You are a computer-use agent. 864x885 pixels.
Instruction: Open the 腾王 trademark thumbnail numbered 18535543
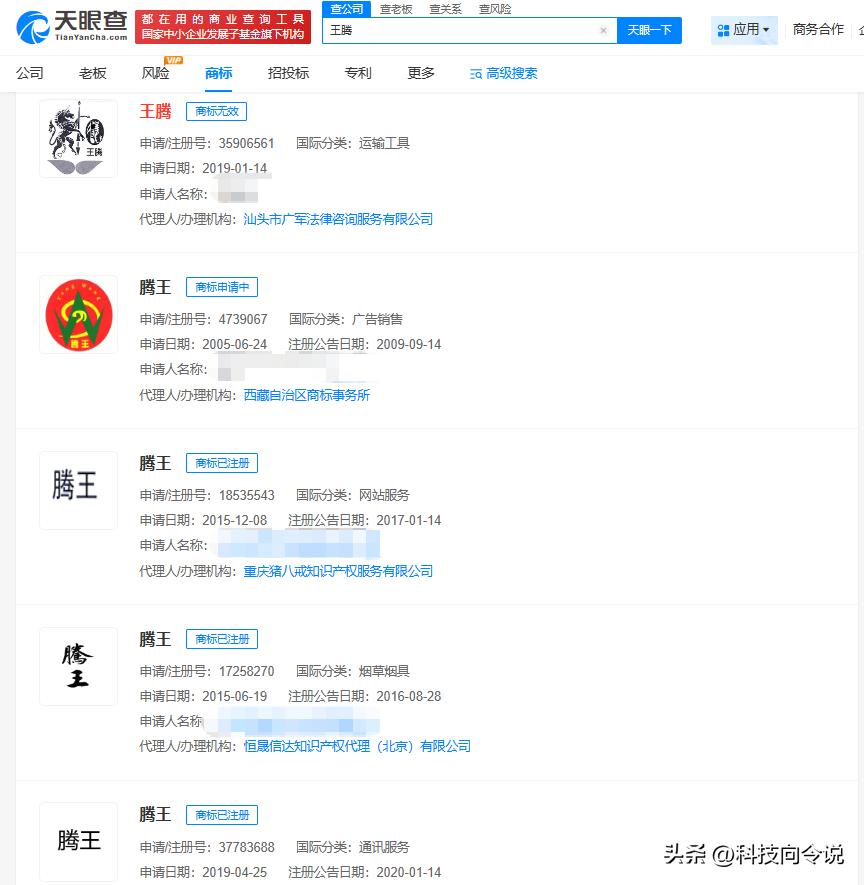click(78, 490)
